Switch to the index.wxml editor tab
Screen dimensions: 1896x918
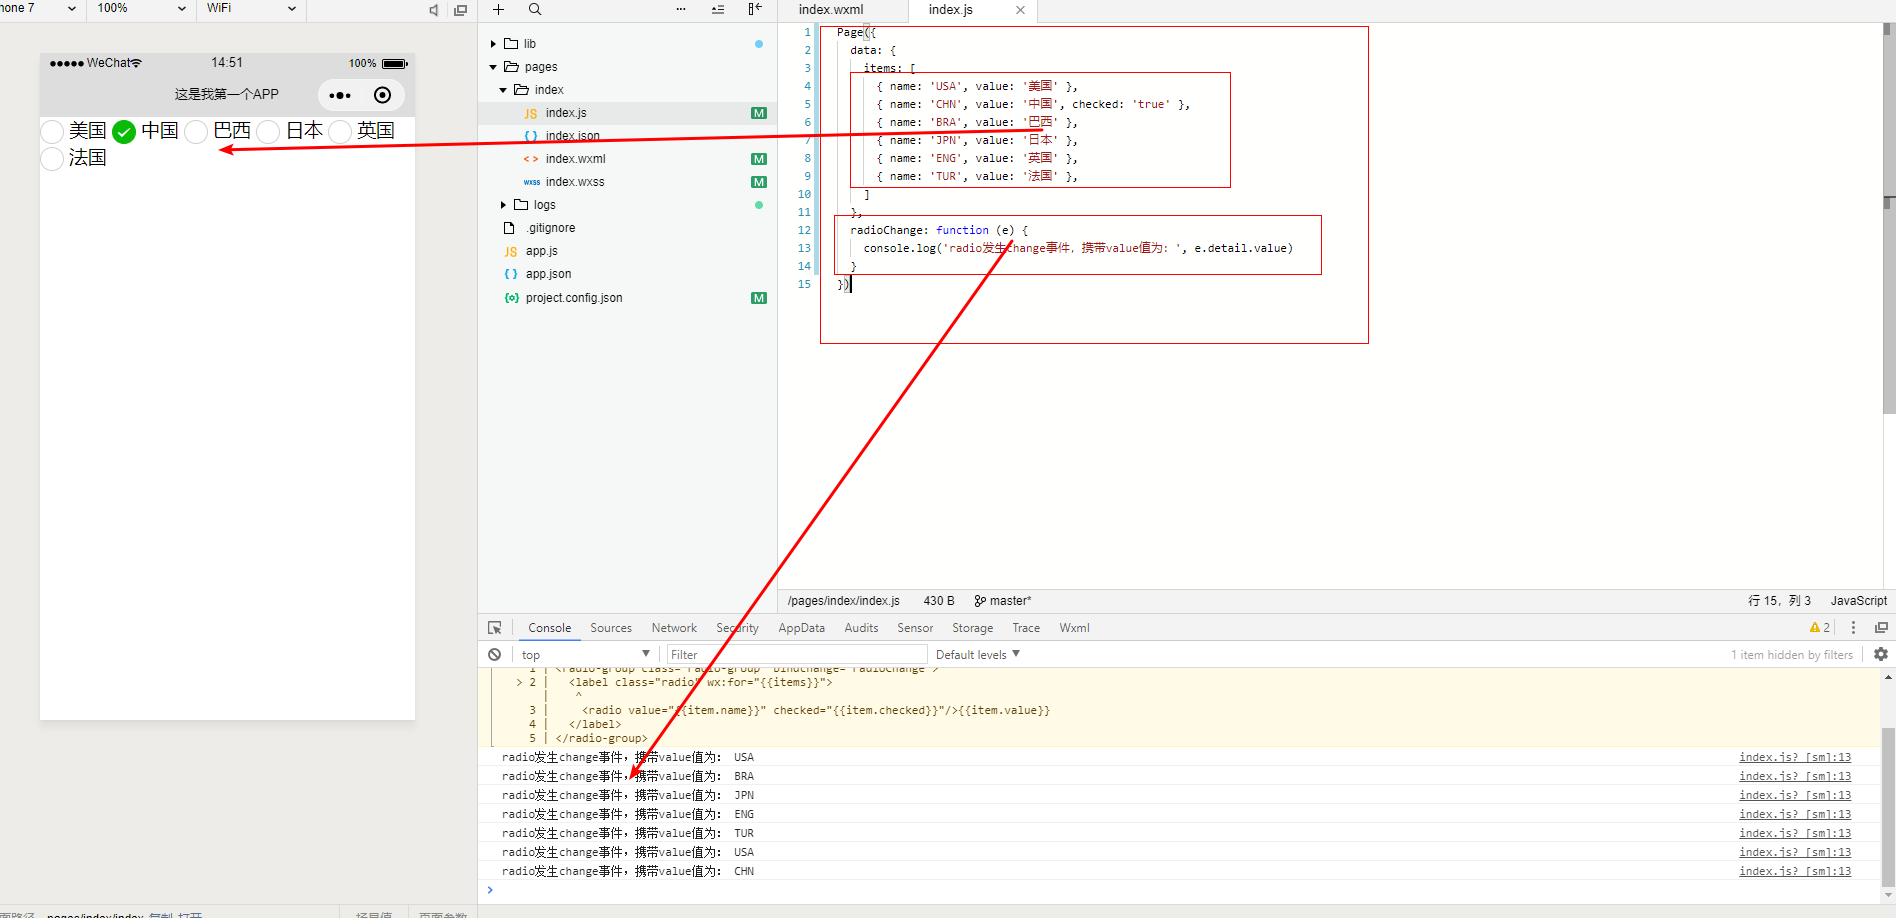[830, 10]
